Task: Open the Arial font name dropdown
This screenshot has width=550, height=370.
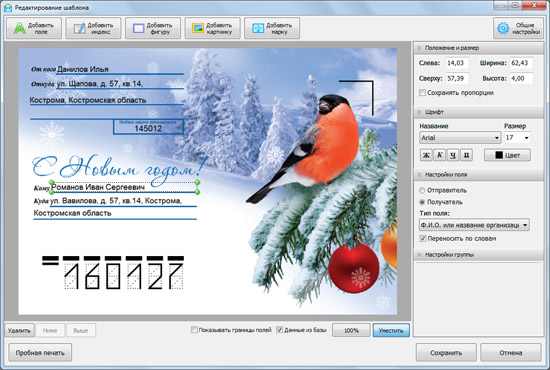Action: pos(460,137)
